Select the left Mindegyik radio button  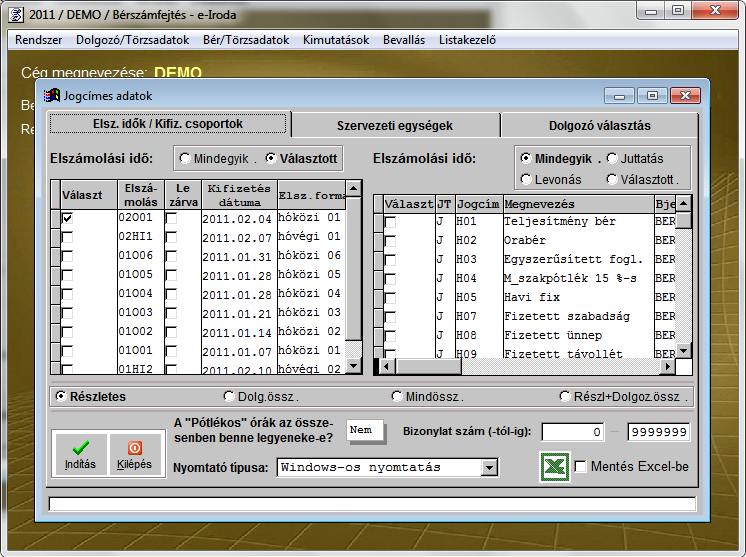[x=185, y=158]
